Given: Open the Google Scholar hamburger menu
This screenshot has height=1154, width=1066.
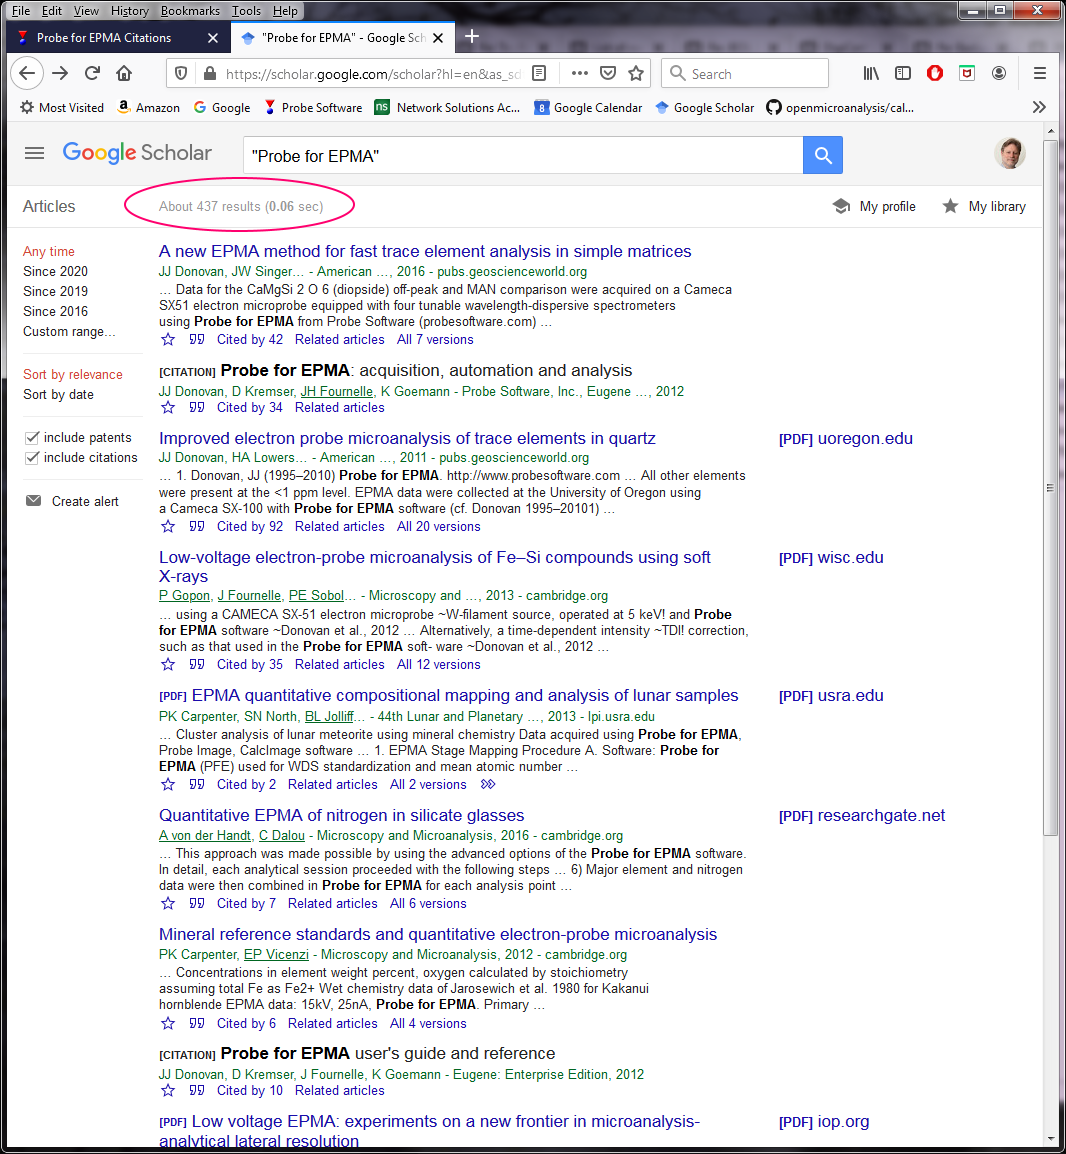Looking at the screenshot, I should point(35,153).
